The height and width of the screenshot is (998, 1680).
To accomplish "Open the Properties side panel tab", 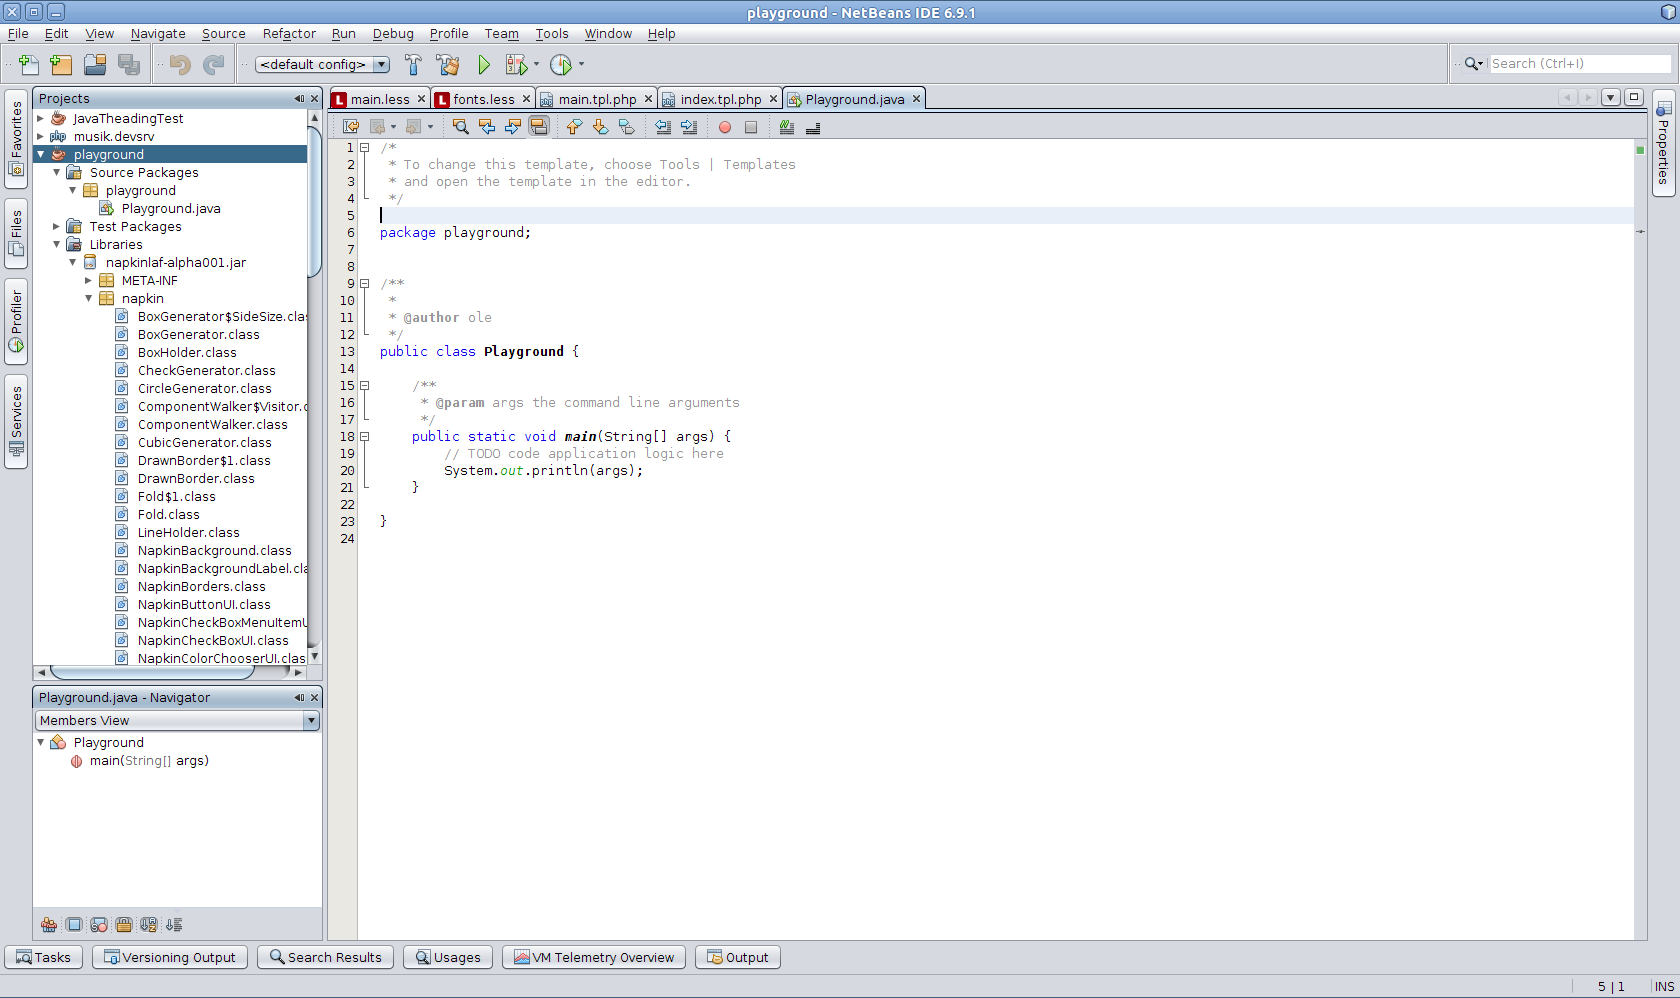I will 1663,143.
